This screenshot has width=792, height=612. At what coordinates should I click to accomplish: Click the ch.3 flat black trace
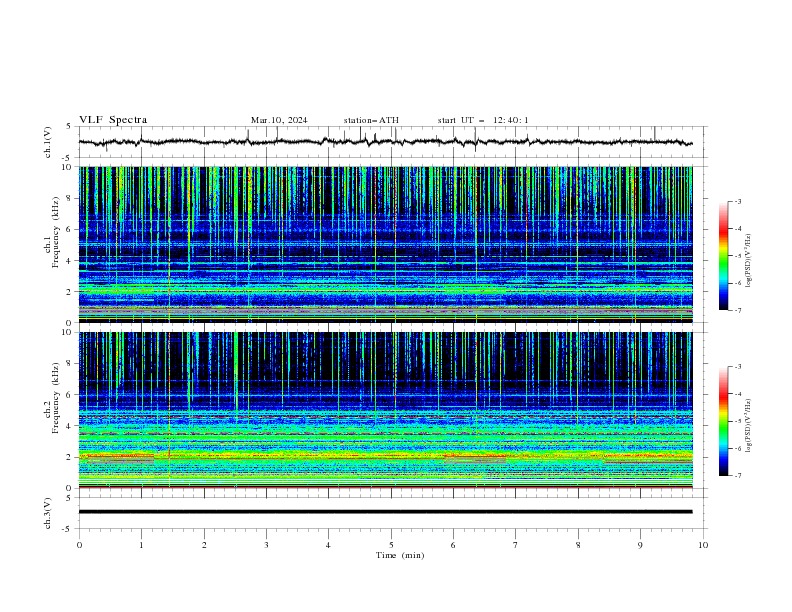(385, 512)
